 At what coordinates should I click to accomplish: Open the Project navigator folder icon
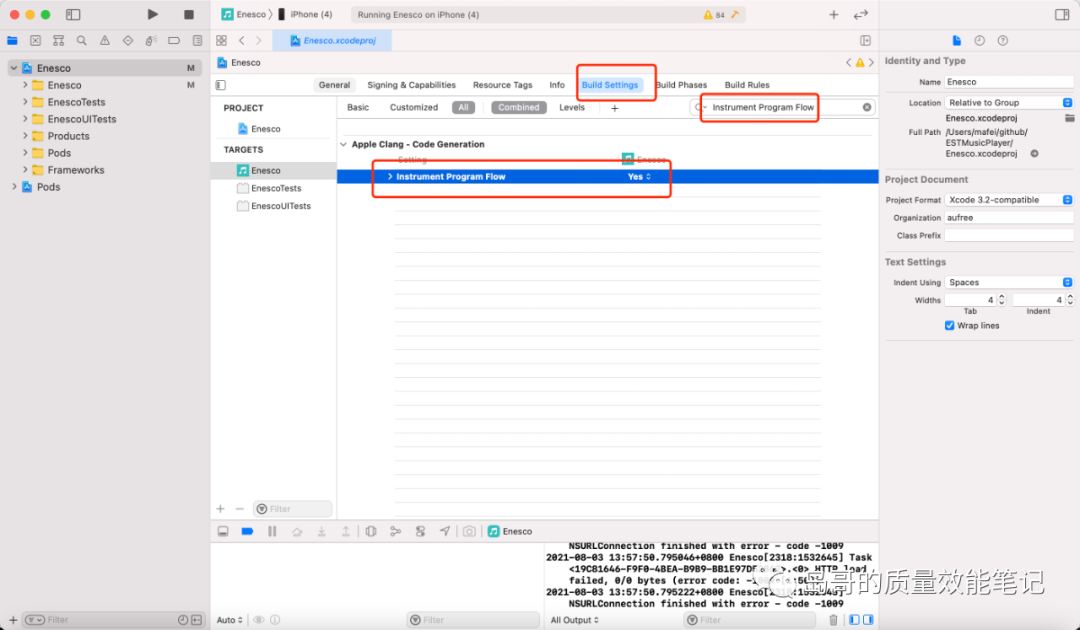click(x=12, y=41)
